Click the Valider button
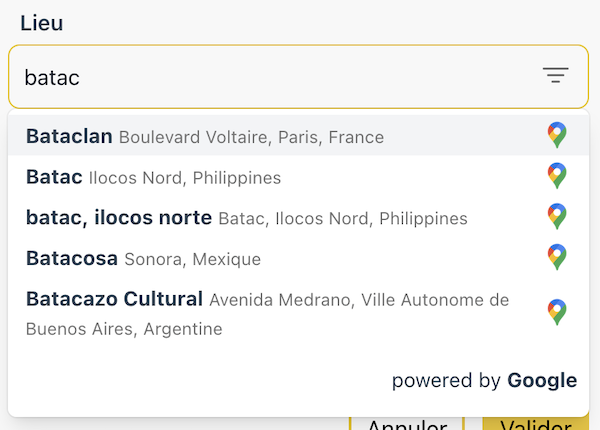The width and height of the screenshot is (600, 430). coord(535,423)
